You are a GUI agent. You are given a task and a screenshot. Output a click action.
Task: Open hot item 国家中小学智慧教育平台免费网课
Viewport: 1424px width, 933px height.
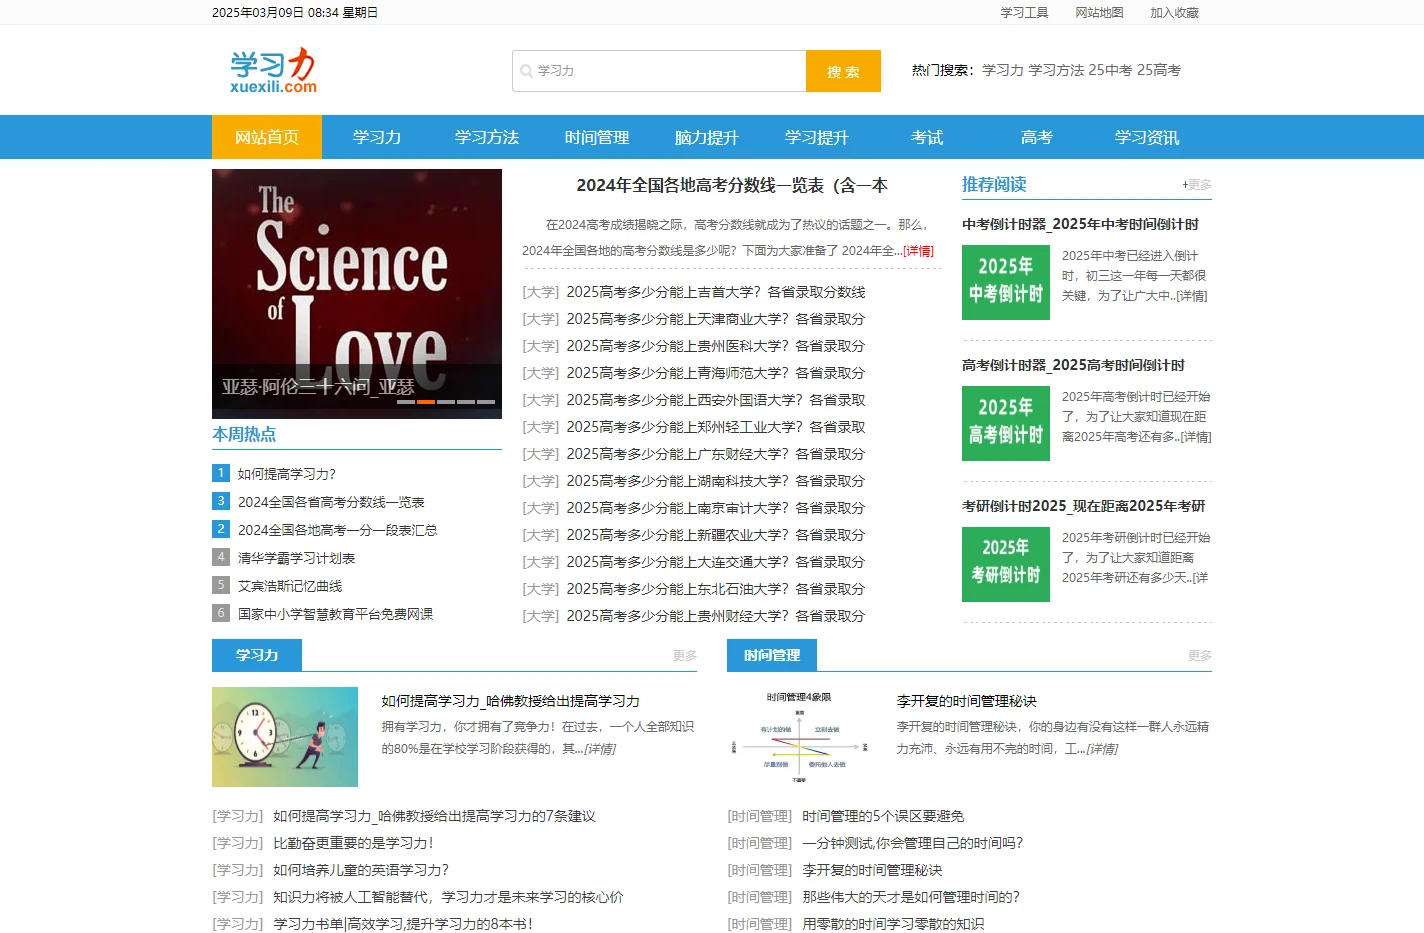335,614
